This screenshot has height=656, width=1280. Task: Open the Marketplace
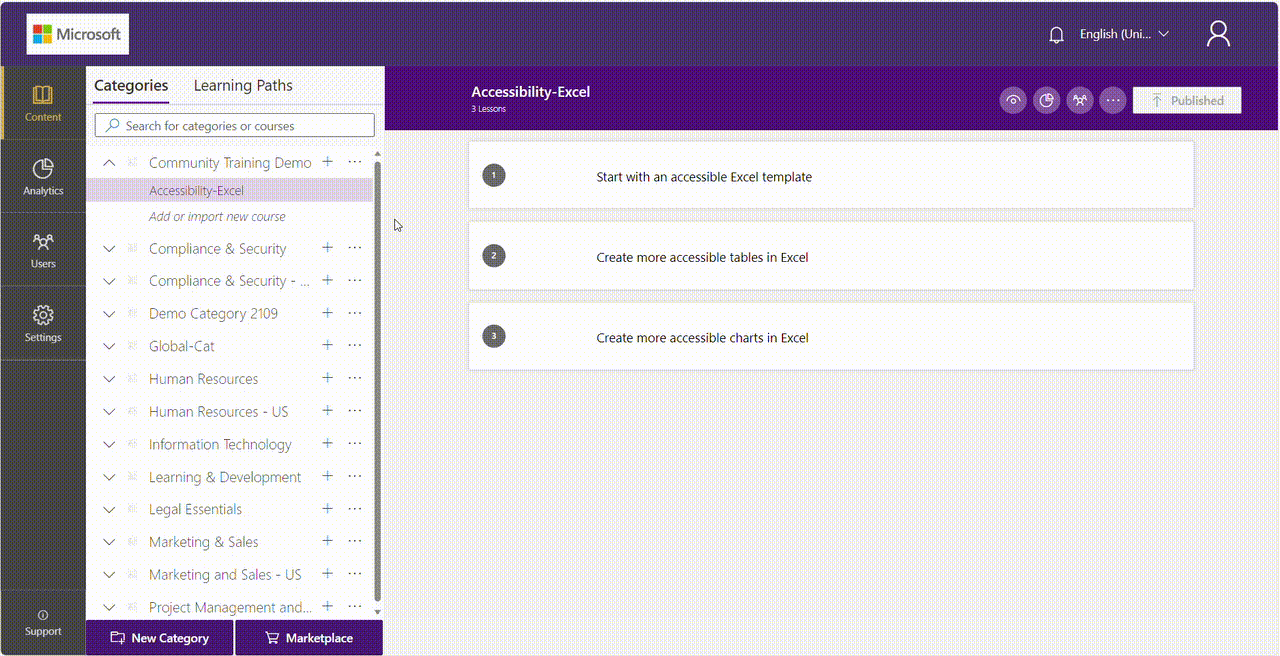[309, 637]
